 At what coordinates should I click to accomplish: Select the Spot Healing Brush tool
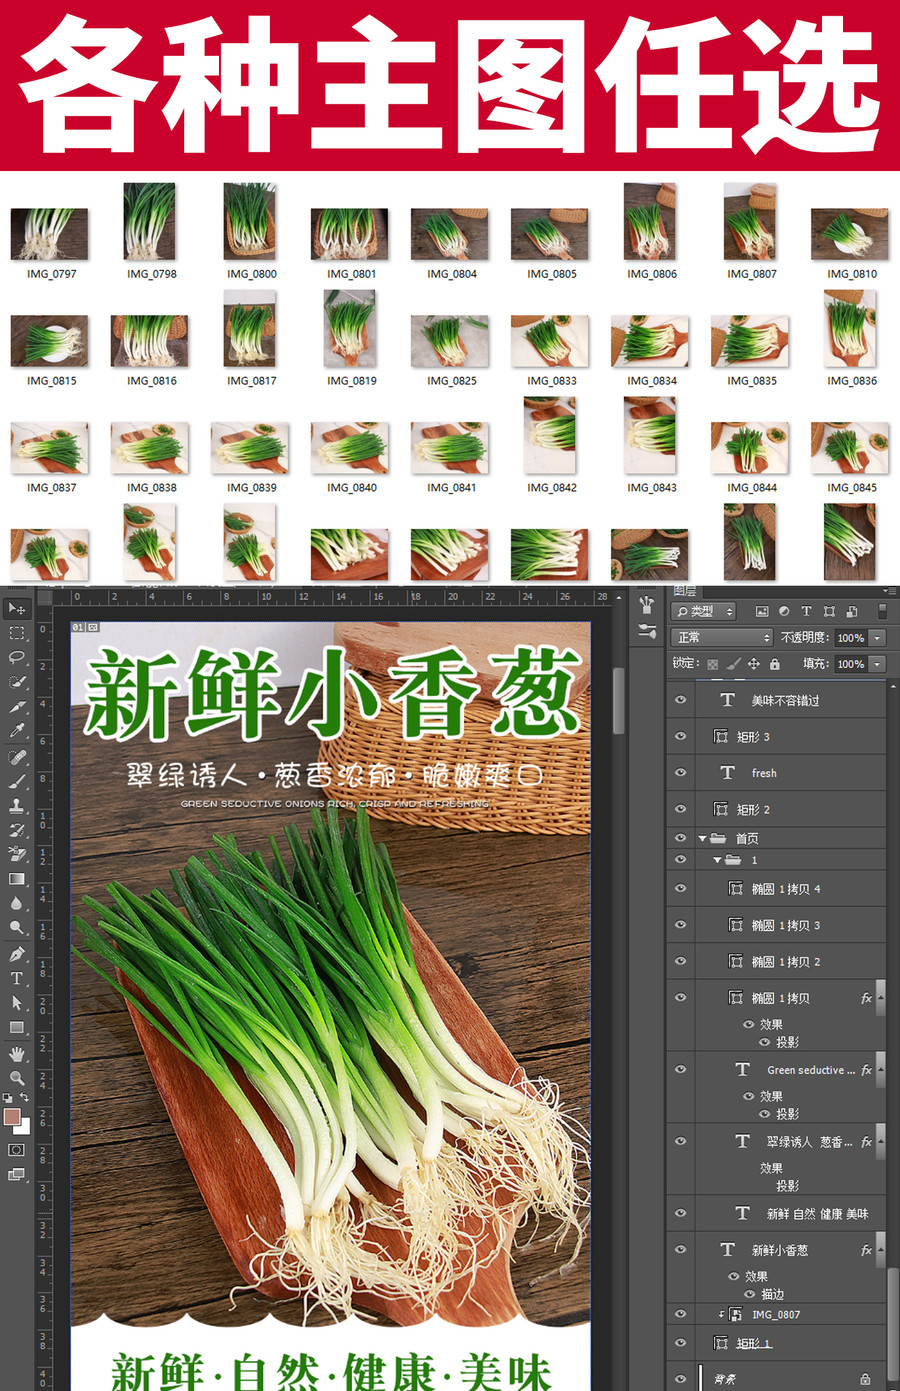pyautogui.click(x=16, y=757)
